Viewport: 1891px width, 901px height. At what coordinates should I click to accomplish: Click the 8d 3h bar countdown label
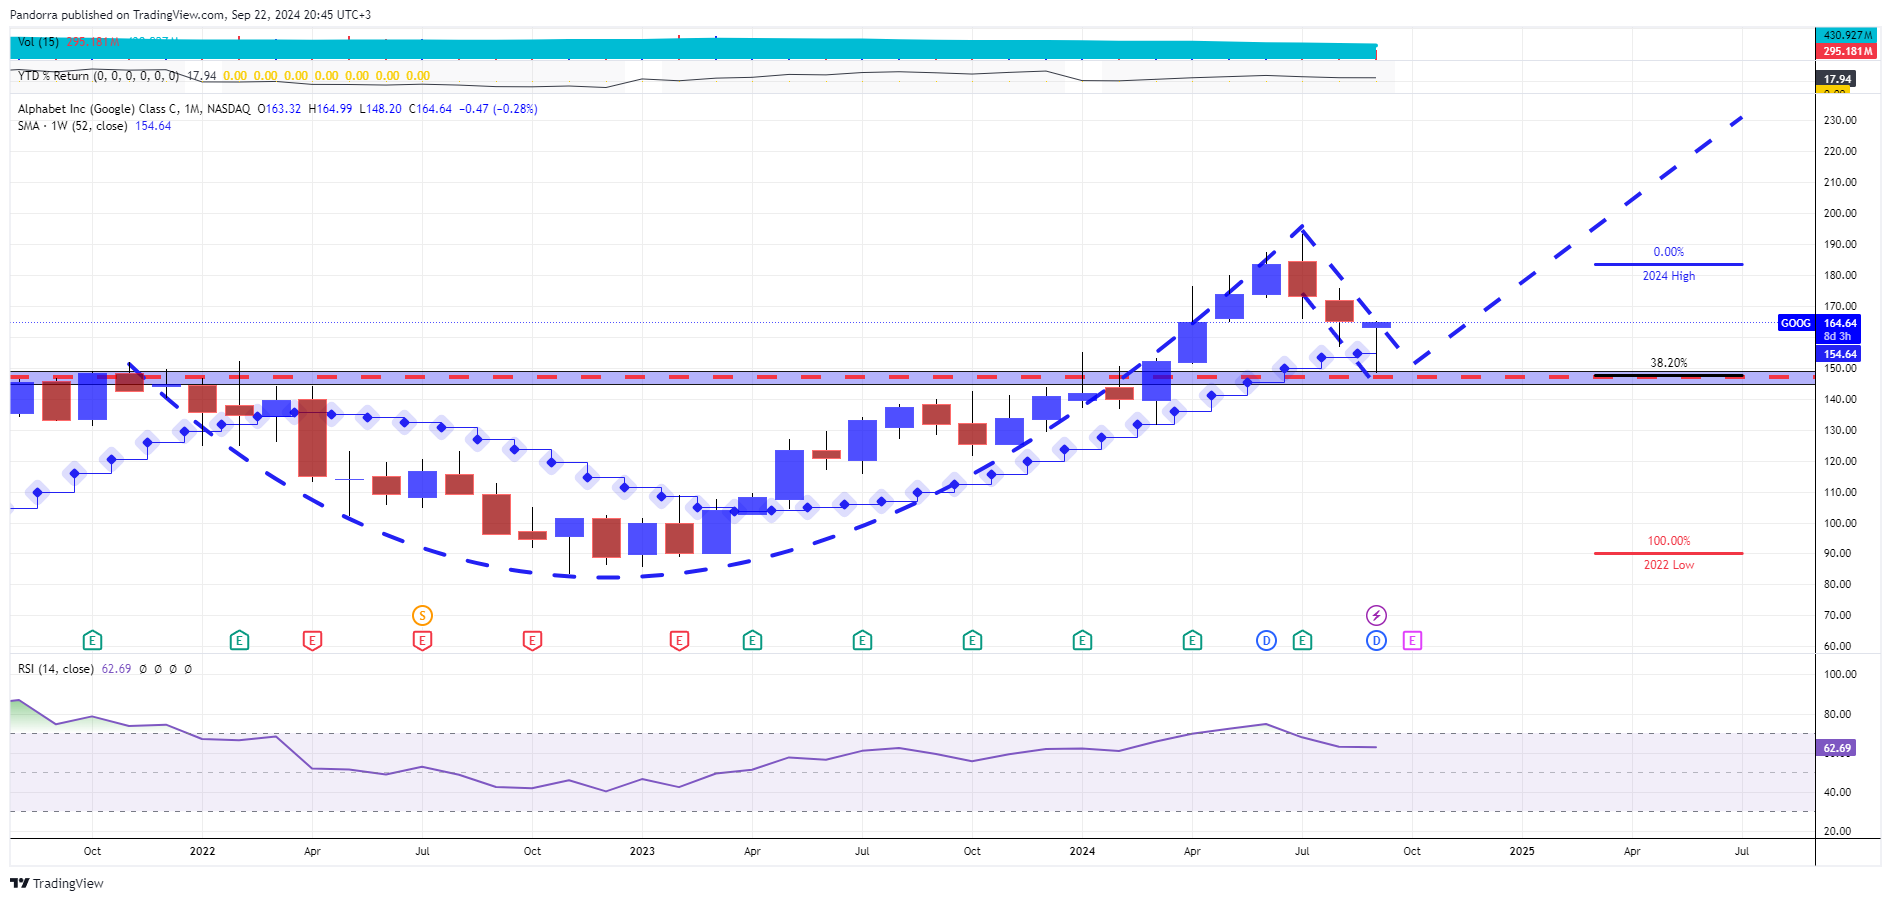point(1837,337)
